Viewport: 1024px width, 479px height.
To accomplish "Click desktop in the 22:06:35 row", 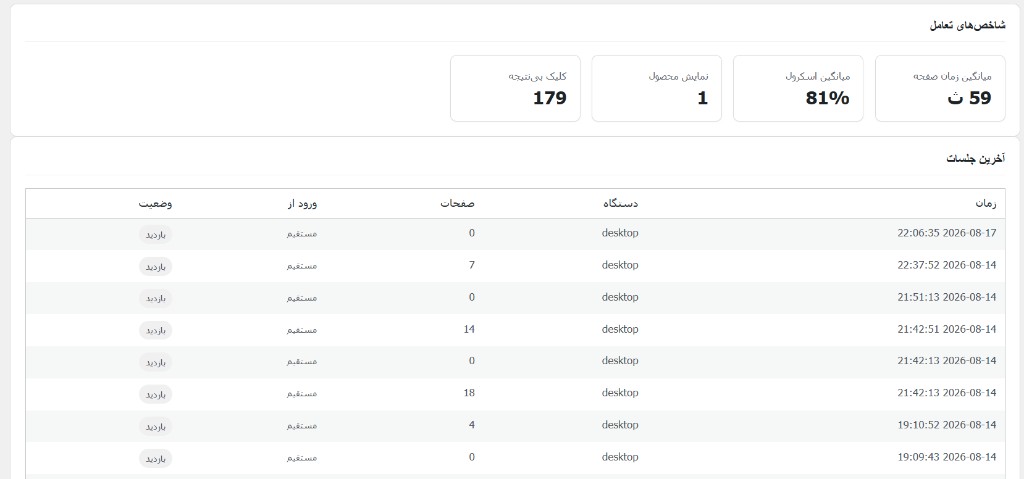I will click(x=620, y=233).
